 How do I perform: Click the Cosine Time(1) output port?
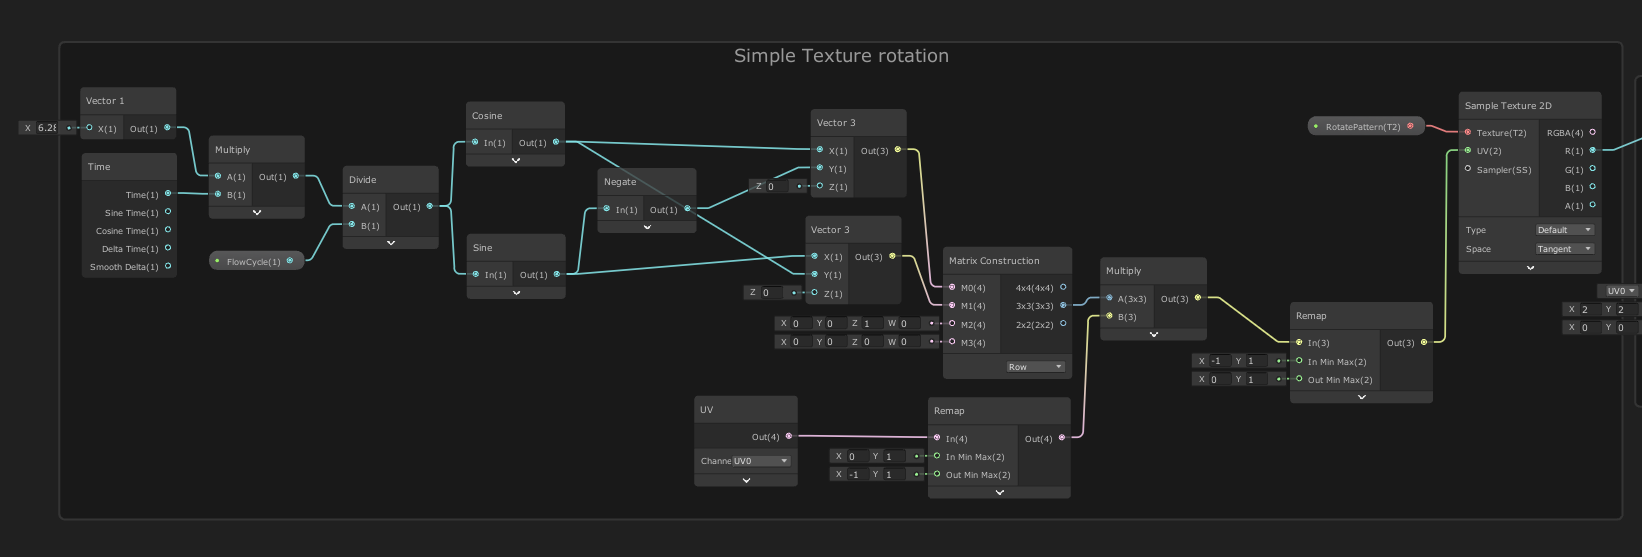coord(168,230)
